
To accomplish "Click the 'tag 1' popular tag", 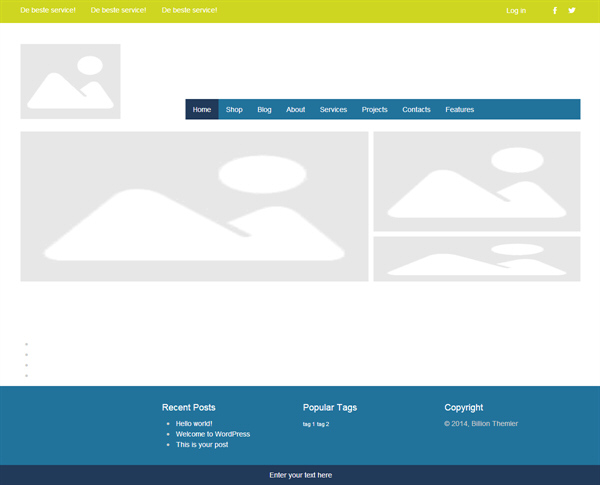I will click(x=308, y=424).
